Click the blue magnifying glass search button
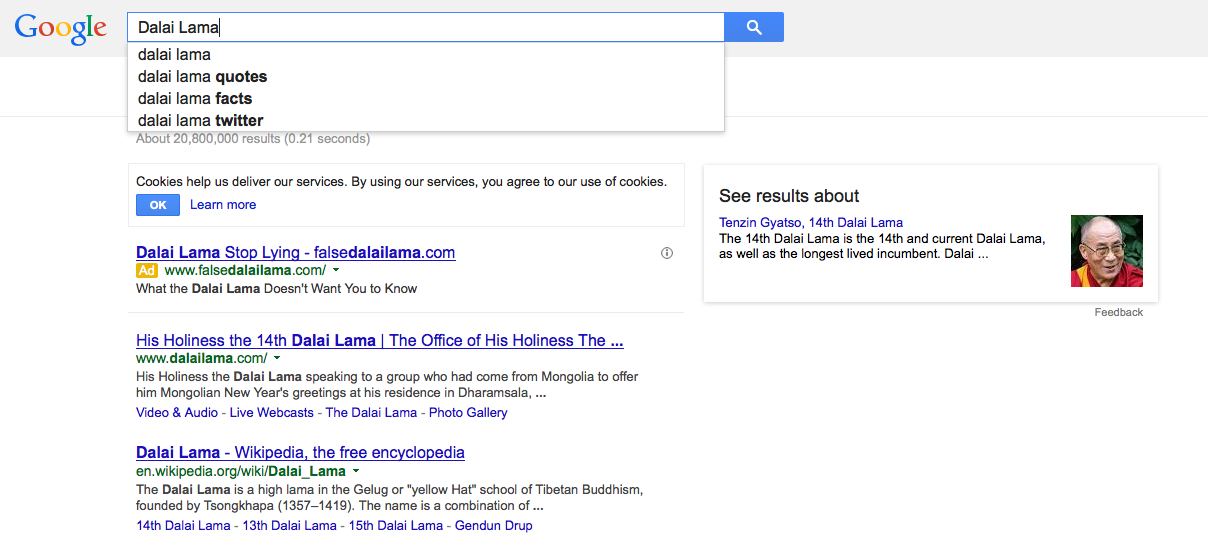Screen dimensions: 1208x545 (x=754, y=27)
